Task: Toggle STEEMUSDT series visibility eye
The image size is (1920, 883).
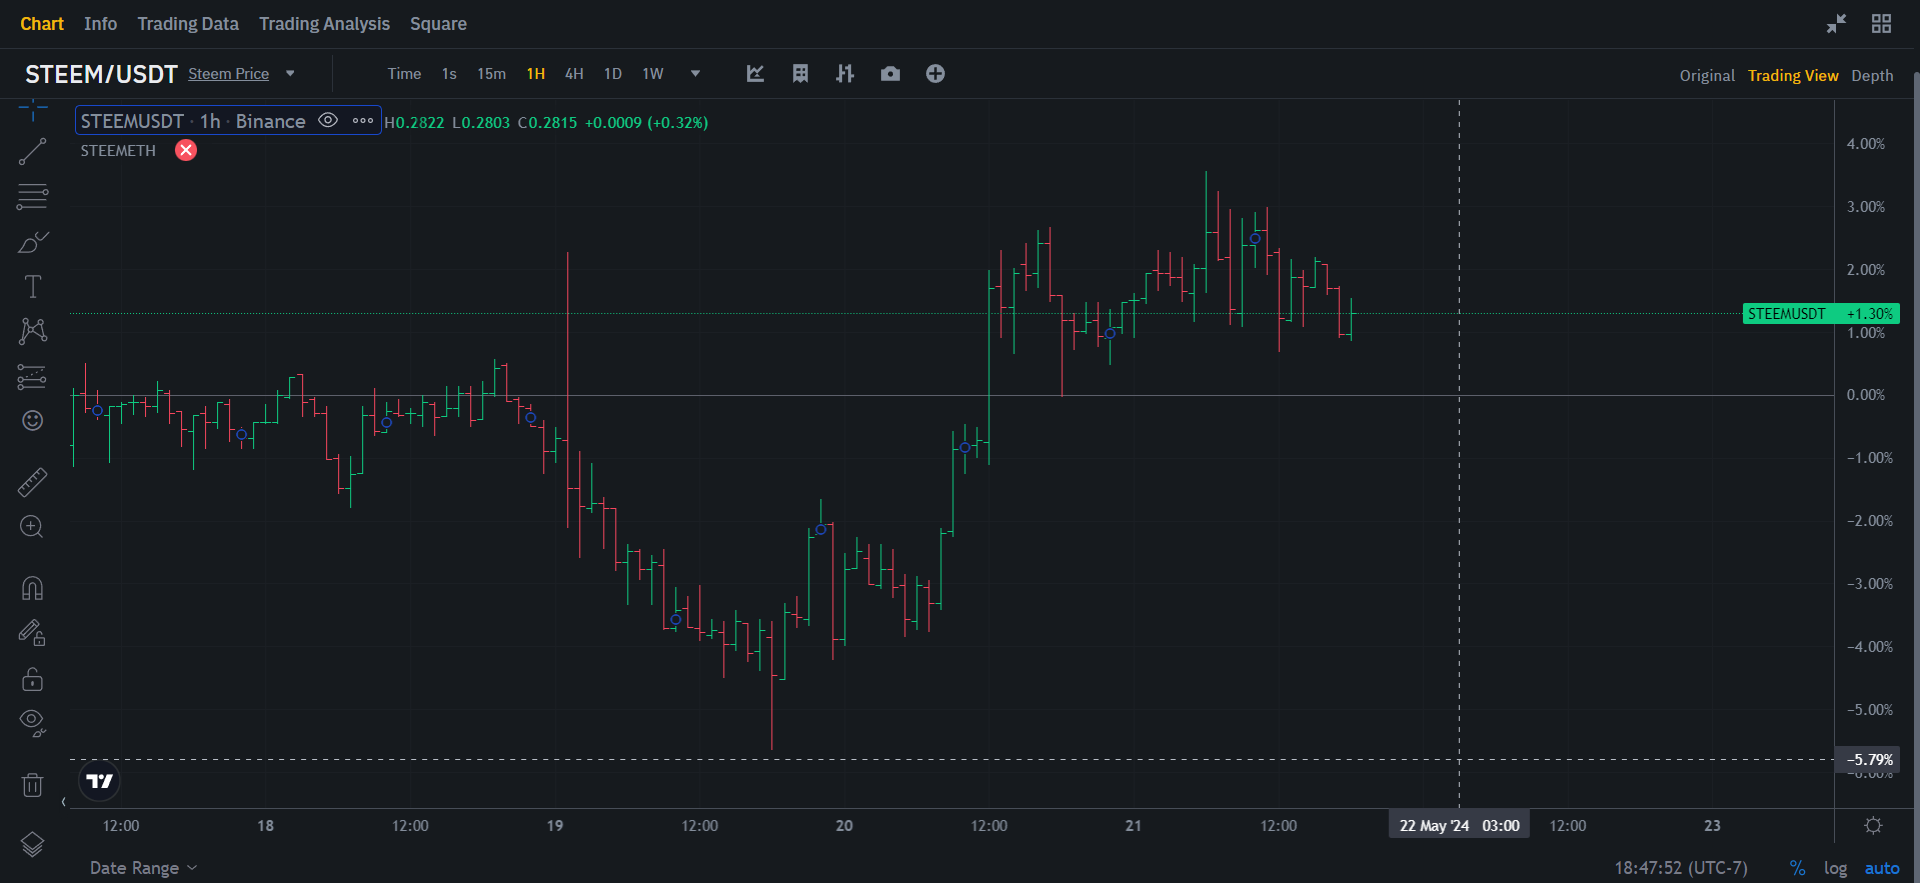Action: pos(328,120)
